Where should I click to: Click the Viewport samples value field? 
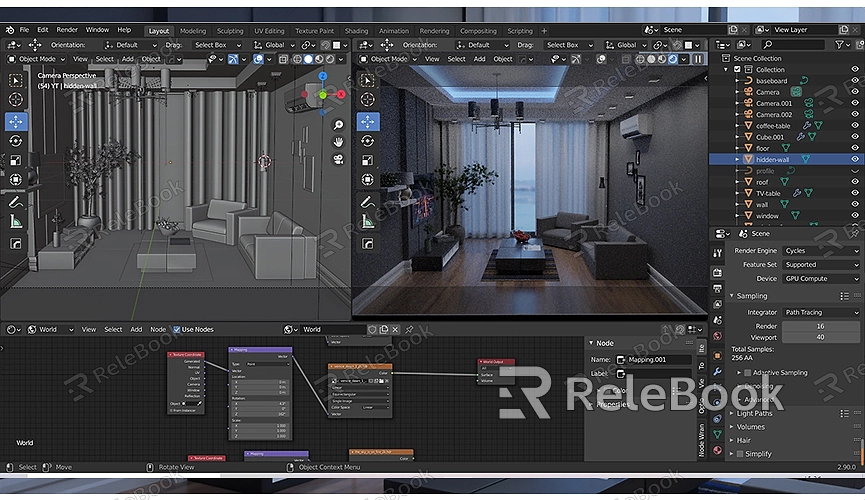coord(821,337)
